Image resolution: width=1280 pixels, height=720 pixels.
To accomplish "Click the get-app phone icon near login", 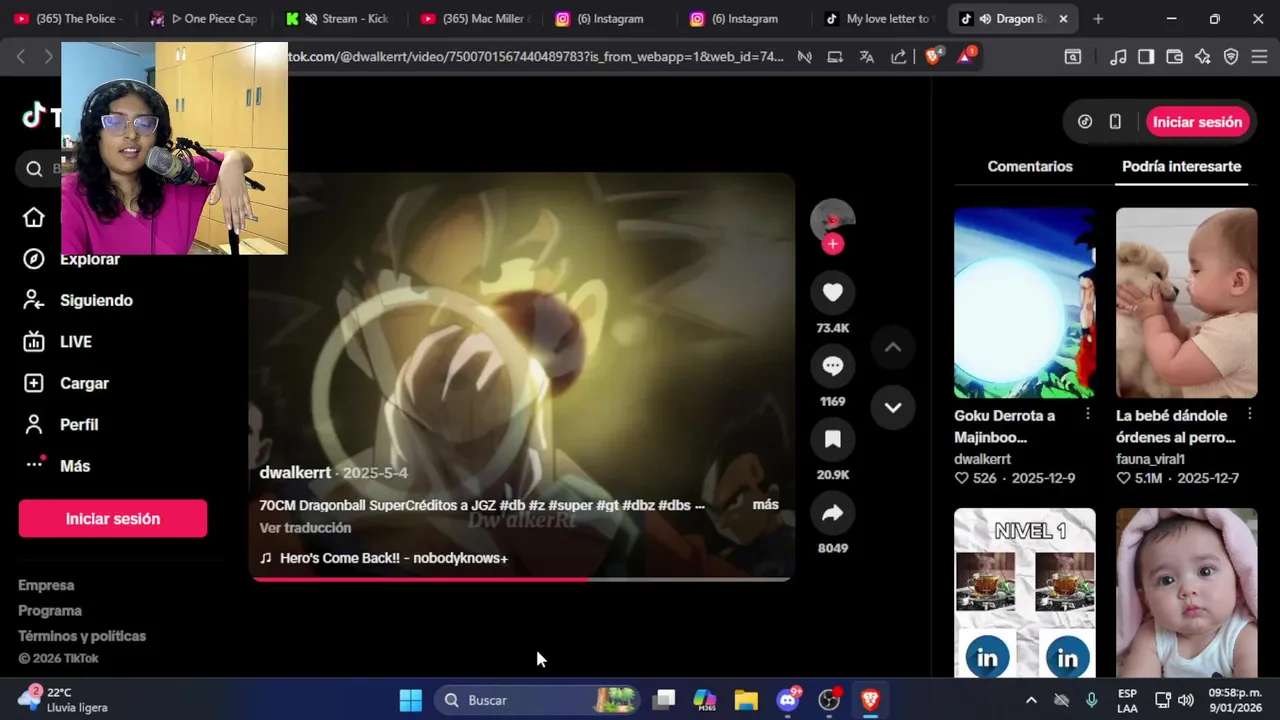I will tap(1115, 122).
